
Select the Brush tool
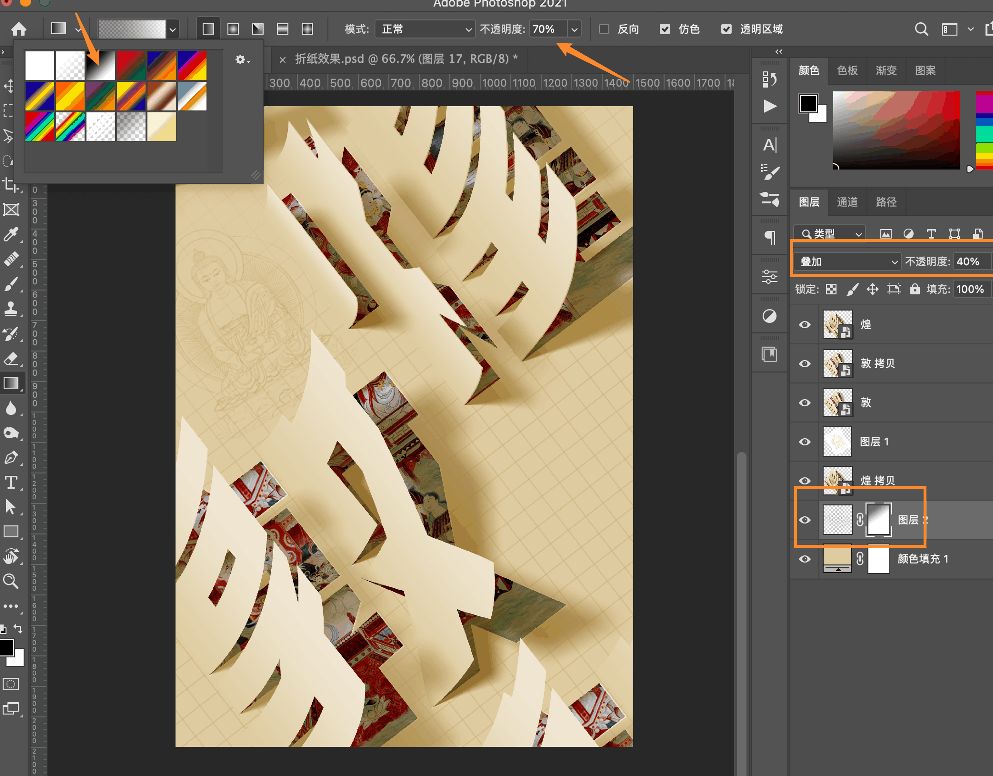pos(11,284)
